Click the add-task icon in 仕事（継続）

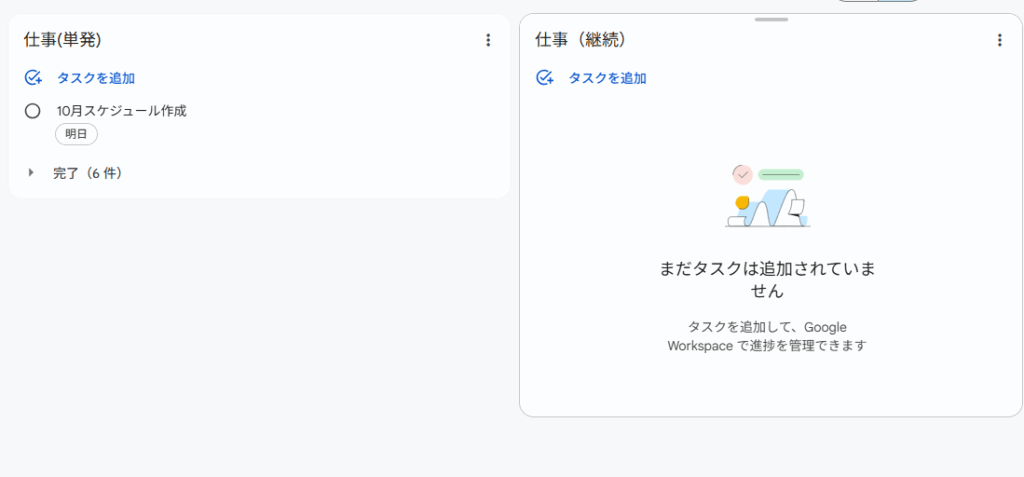[x=545, y=78]
